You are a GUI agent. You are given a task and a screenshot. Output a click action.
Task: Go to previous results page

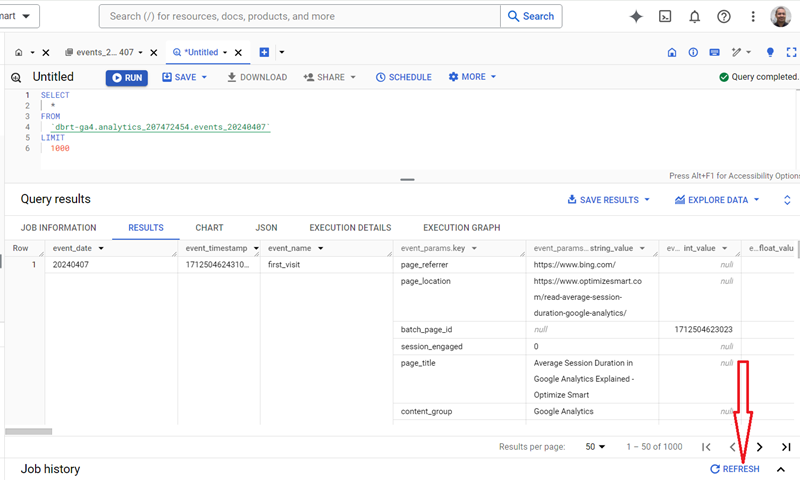tap(733, 447)
